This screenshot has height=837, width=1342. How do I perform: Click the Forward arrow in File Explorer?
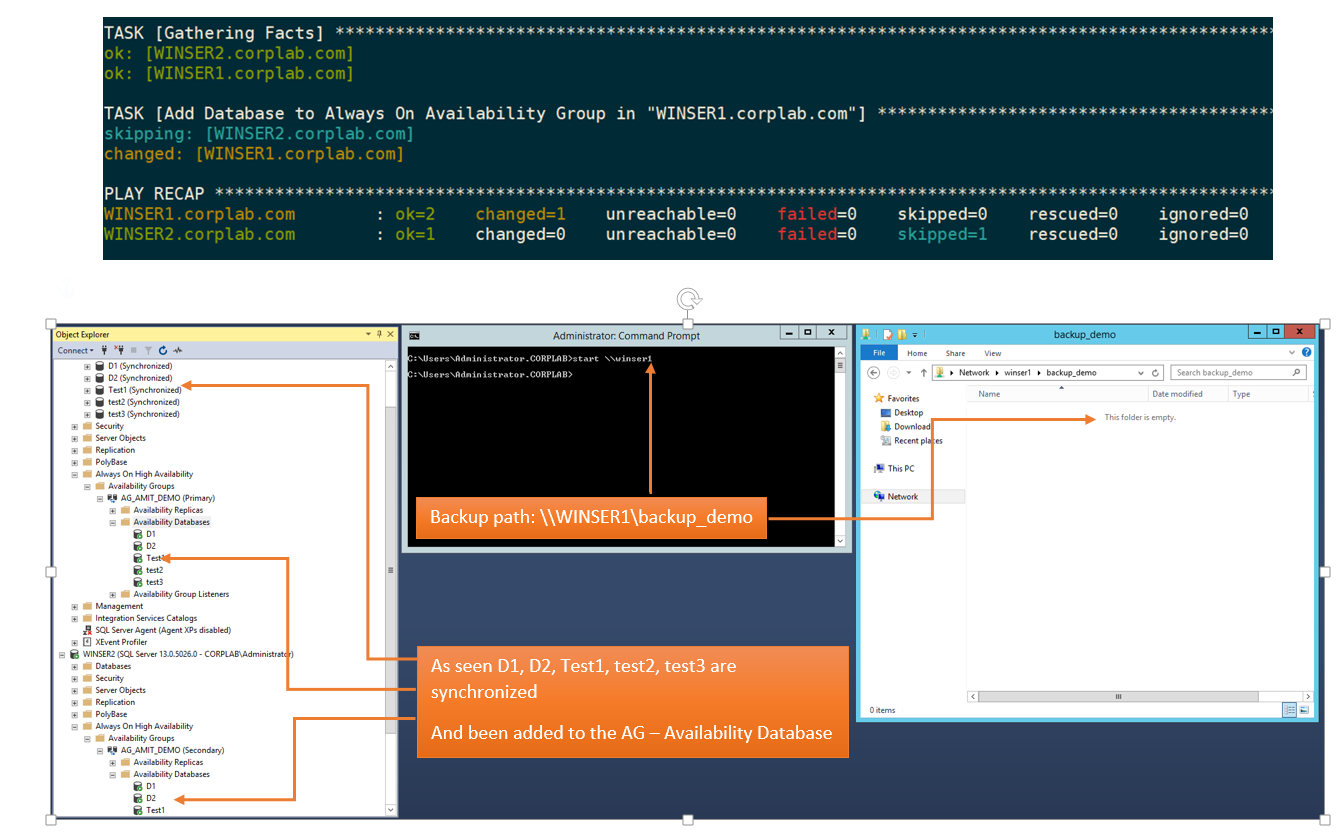[892, 373]
